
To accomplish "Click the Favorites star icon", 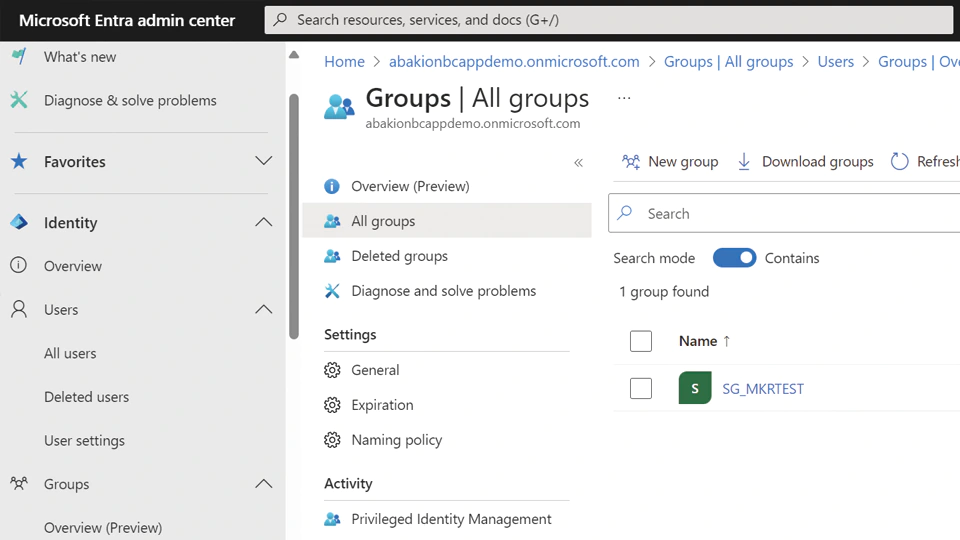I will click(19, 161).
